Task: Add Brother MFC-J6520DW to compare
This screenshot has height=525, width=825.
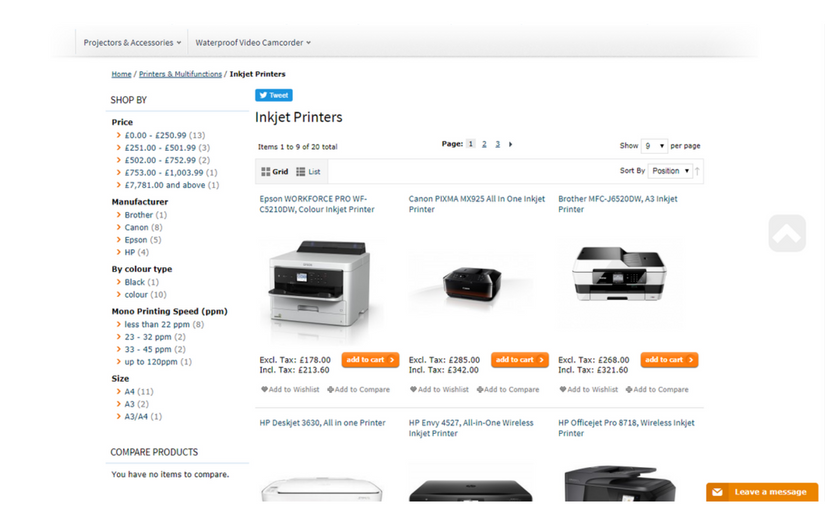Action: pyautogui.click(x=658, y=390)
